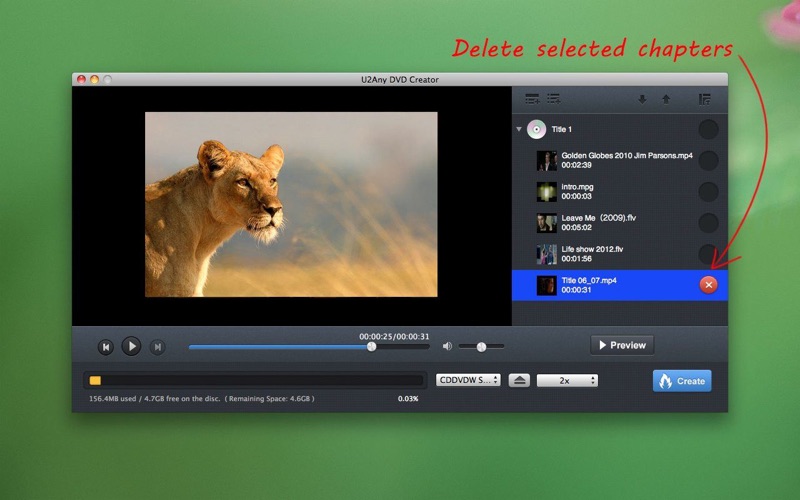
Task: Click the add chapter list icon
Action: coord(554,99)
